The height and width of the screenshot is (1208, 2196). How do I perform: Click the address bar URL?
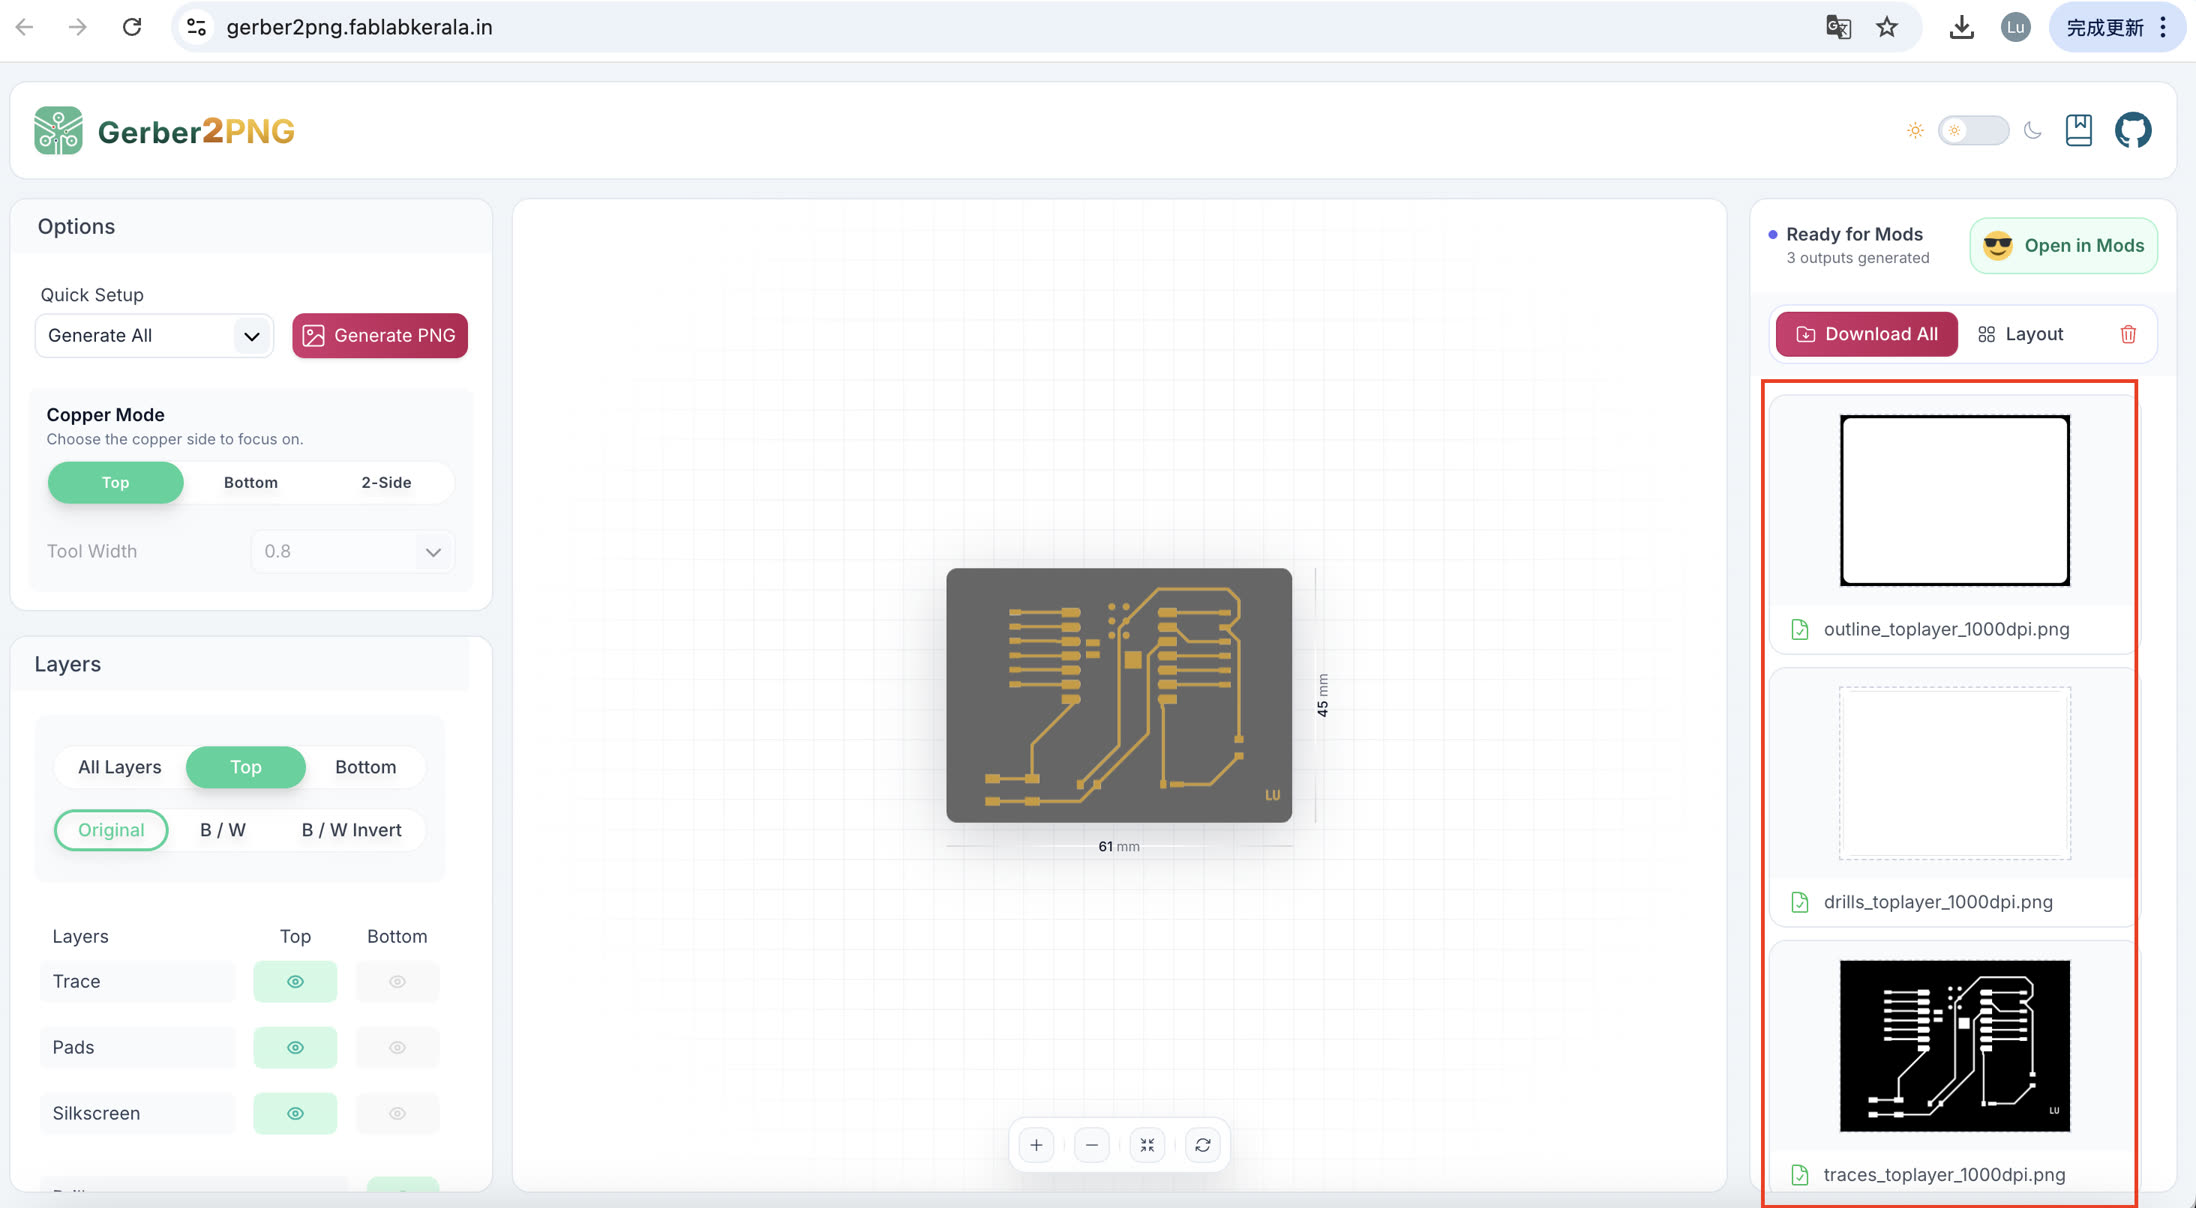point(359,27)
